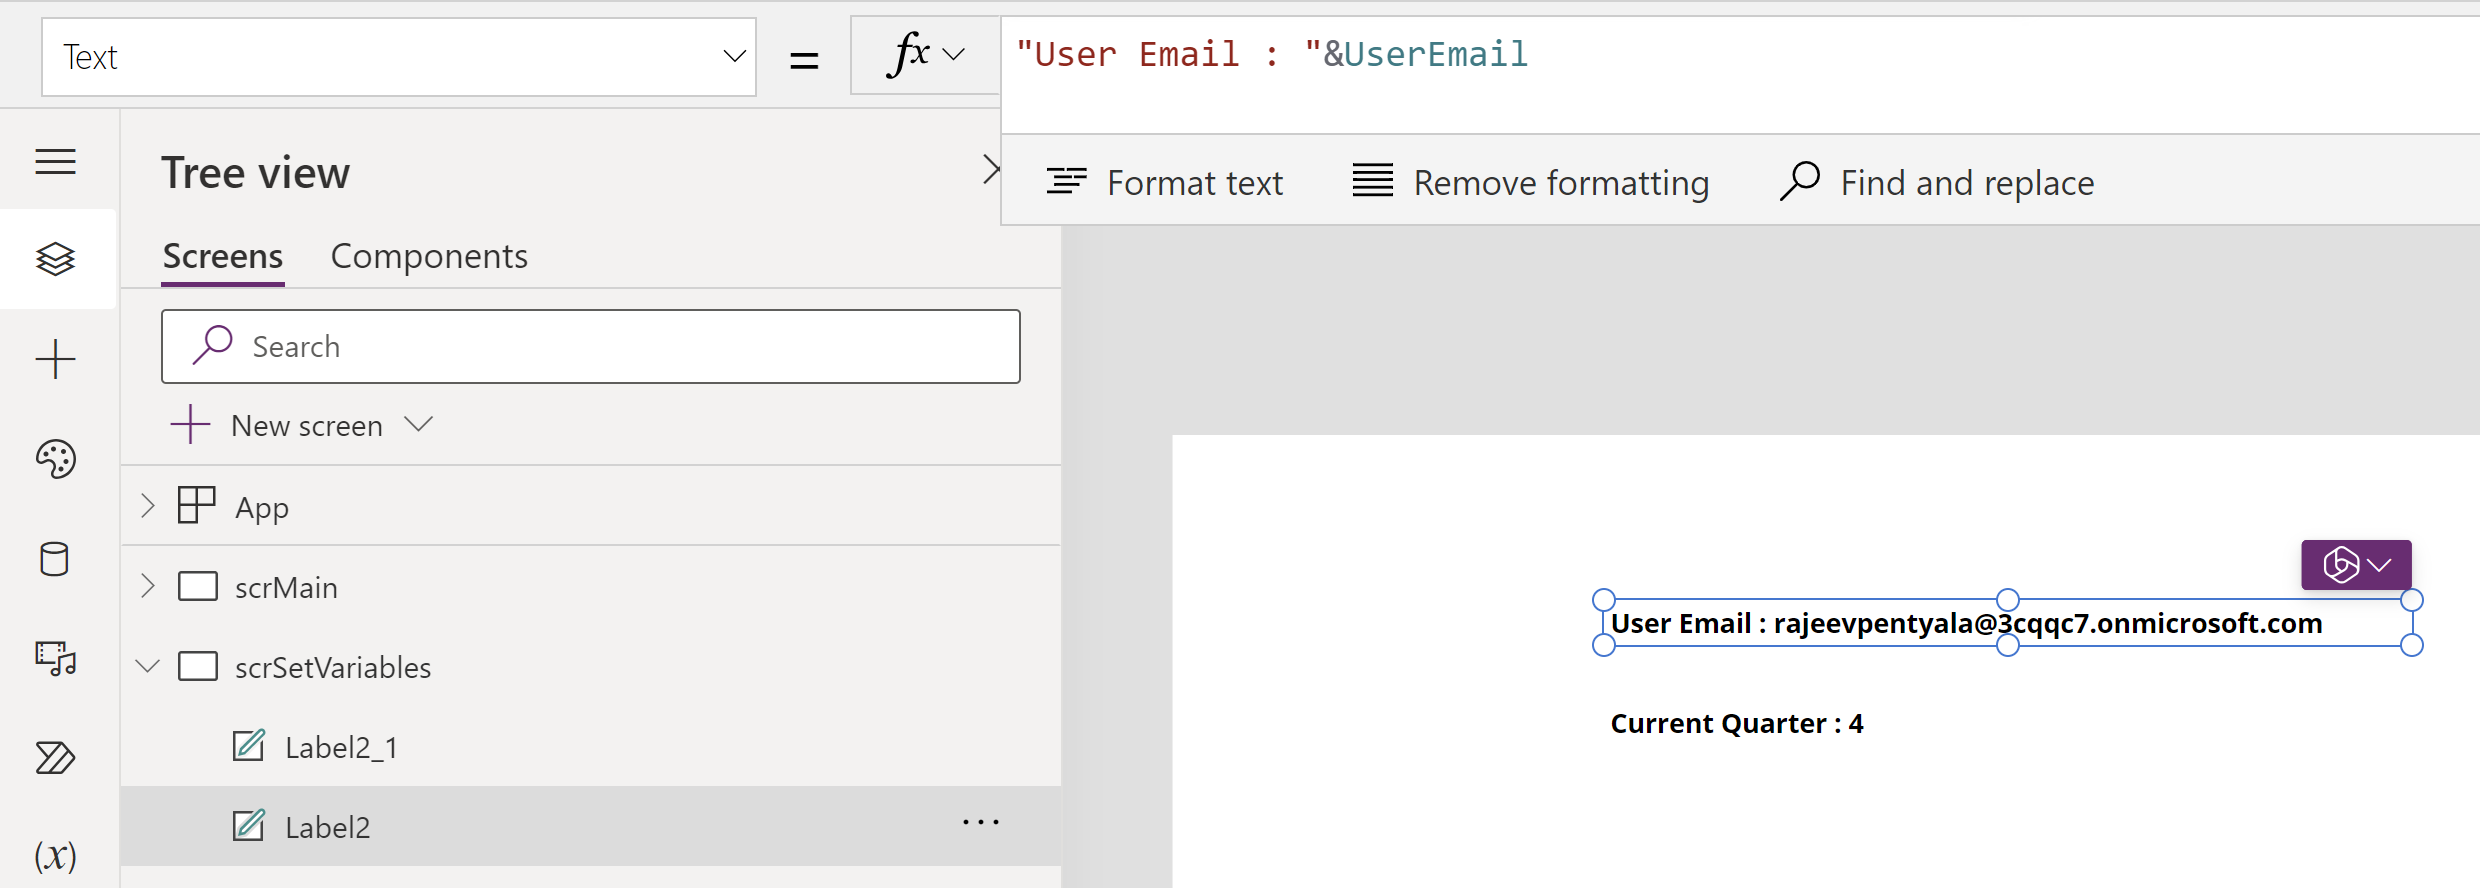
Task: Select the Screens tab
Action: [223, 257]
